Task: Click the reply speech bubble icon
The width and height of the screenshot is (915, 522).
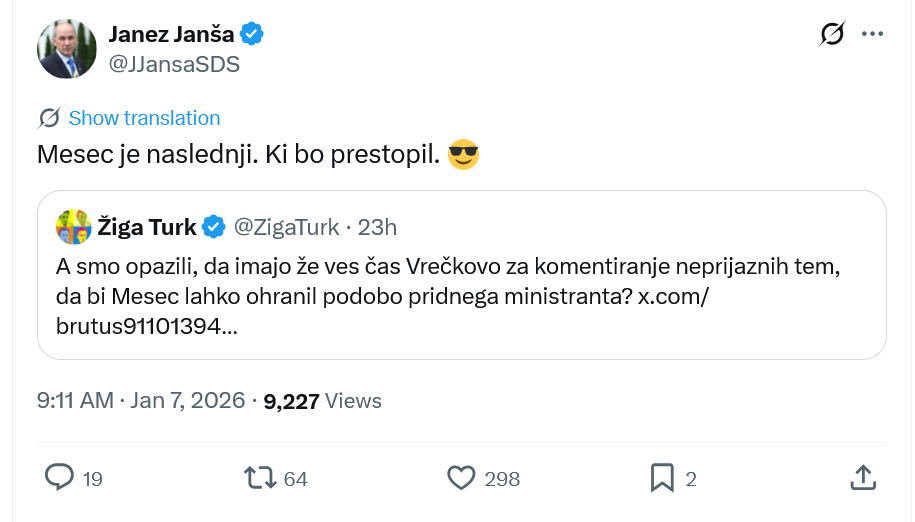Action: (60, 478)
